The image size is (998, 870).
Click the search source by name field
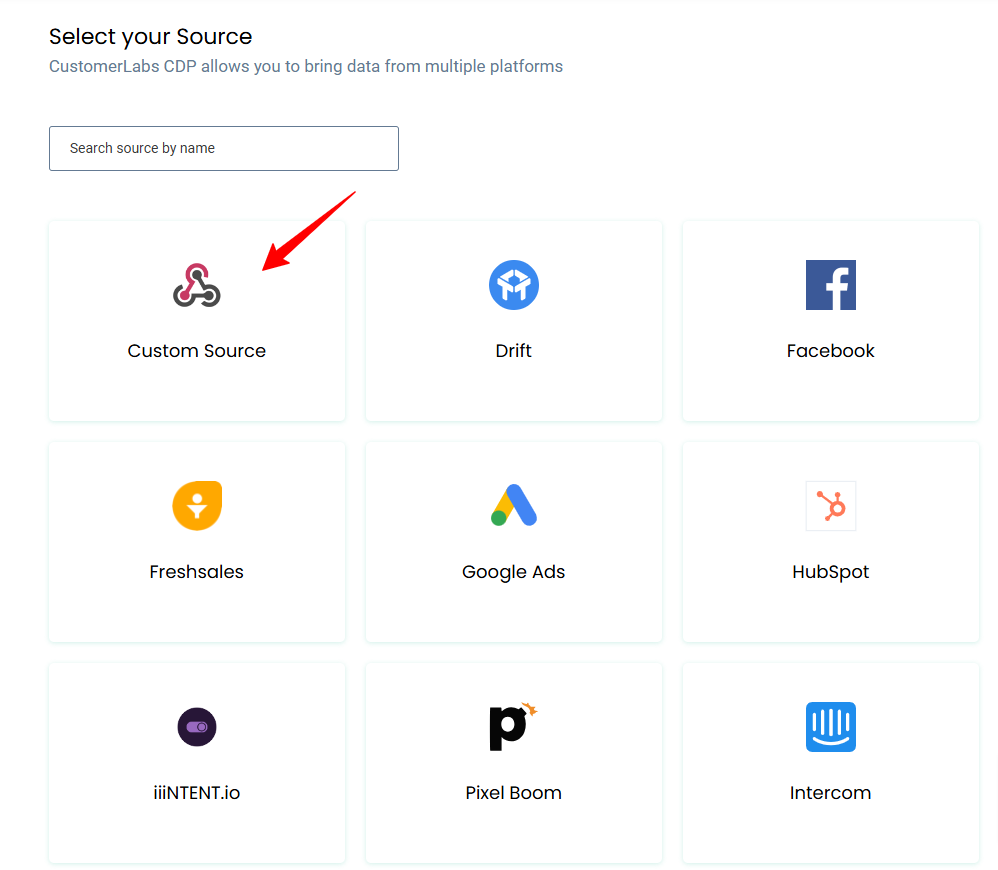click(x=223, y=148)
